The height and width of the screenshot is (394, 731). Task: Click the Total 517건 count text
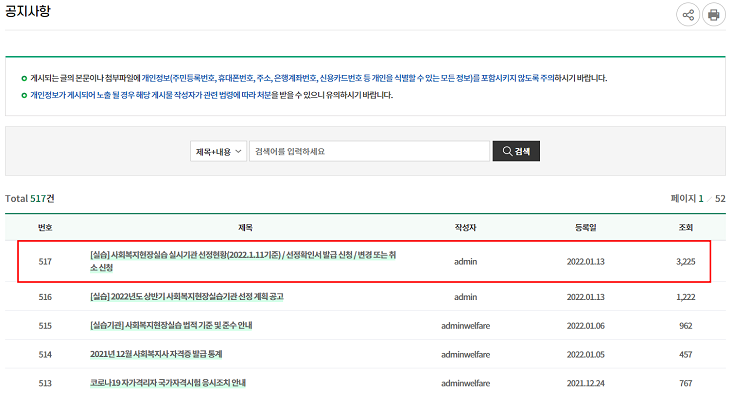click(x=30, y=199)
